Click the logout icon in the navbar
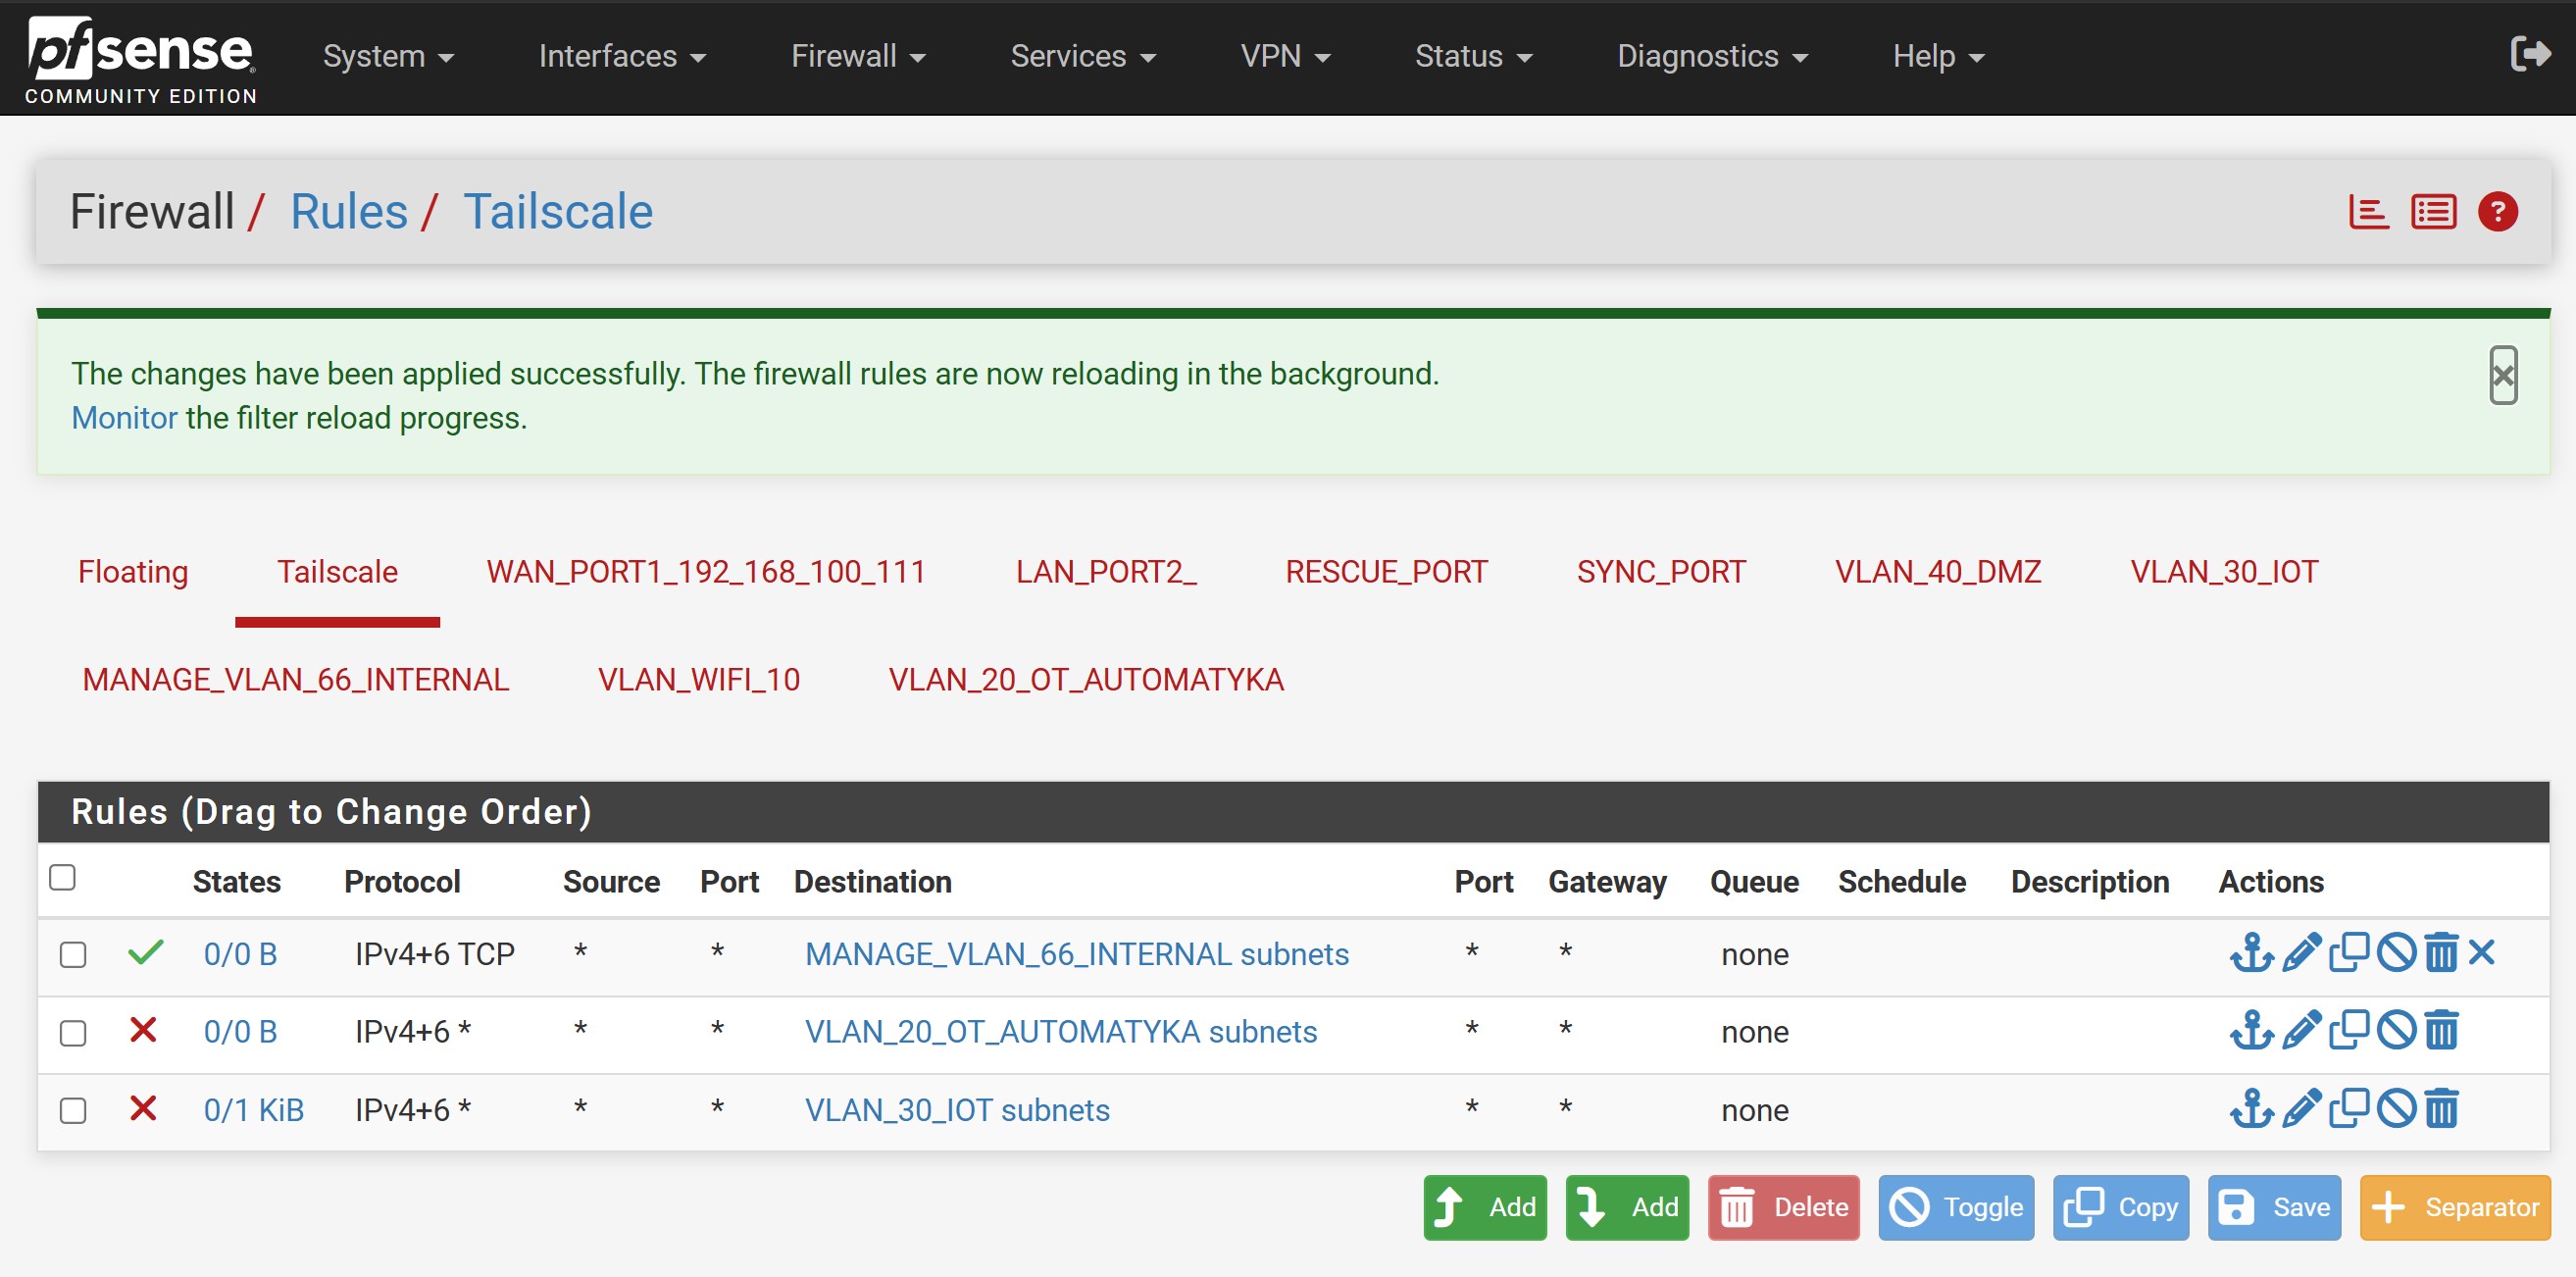Viewport: 2576px width, 1277px height. point(2529,54)
